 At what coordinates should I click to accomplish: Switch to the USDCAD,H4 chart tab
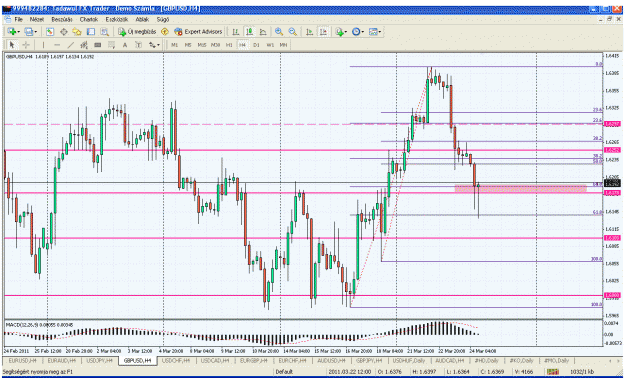[x=216, y=360]
